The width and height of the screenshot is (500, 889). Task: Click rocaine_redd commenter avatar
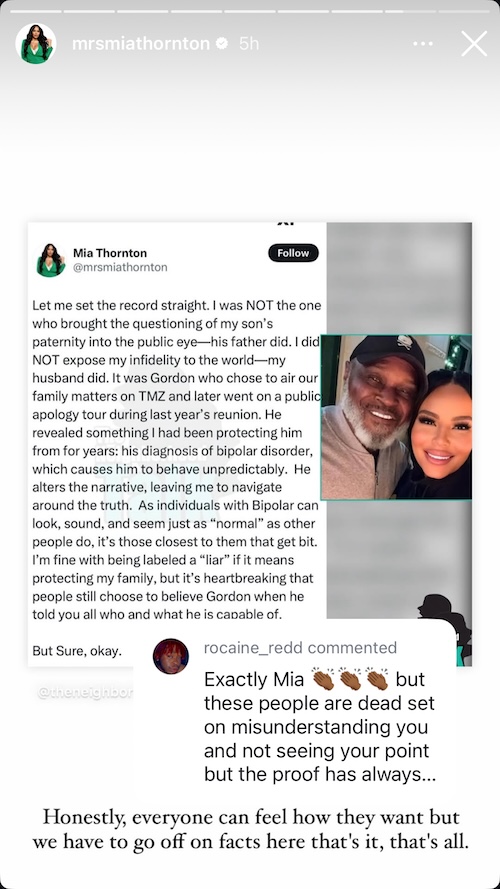[x=171, y=656]
